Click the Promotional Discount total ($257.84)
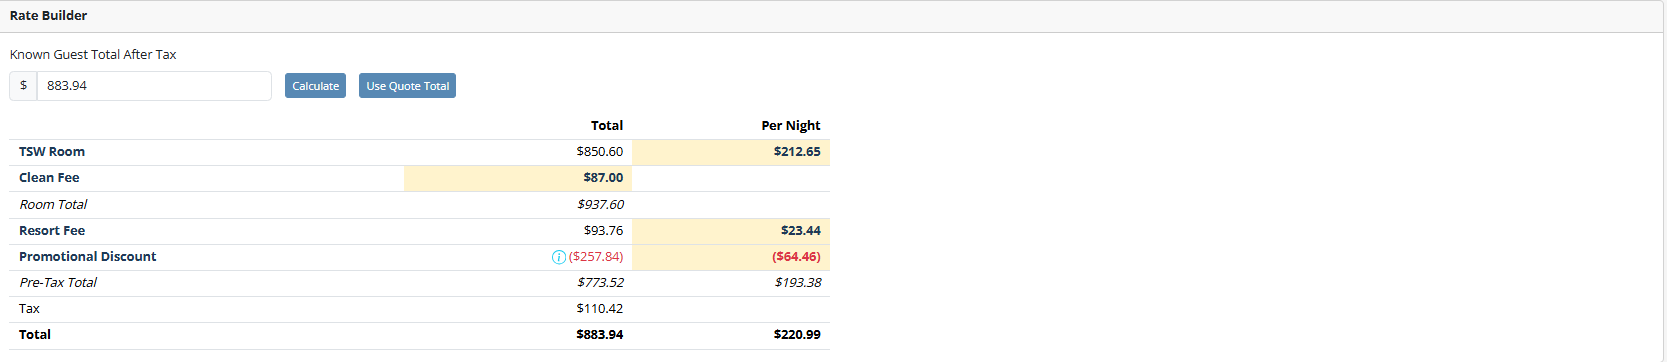This screenshot has width=1667, height=362. [596, 257]
